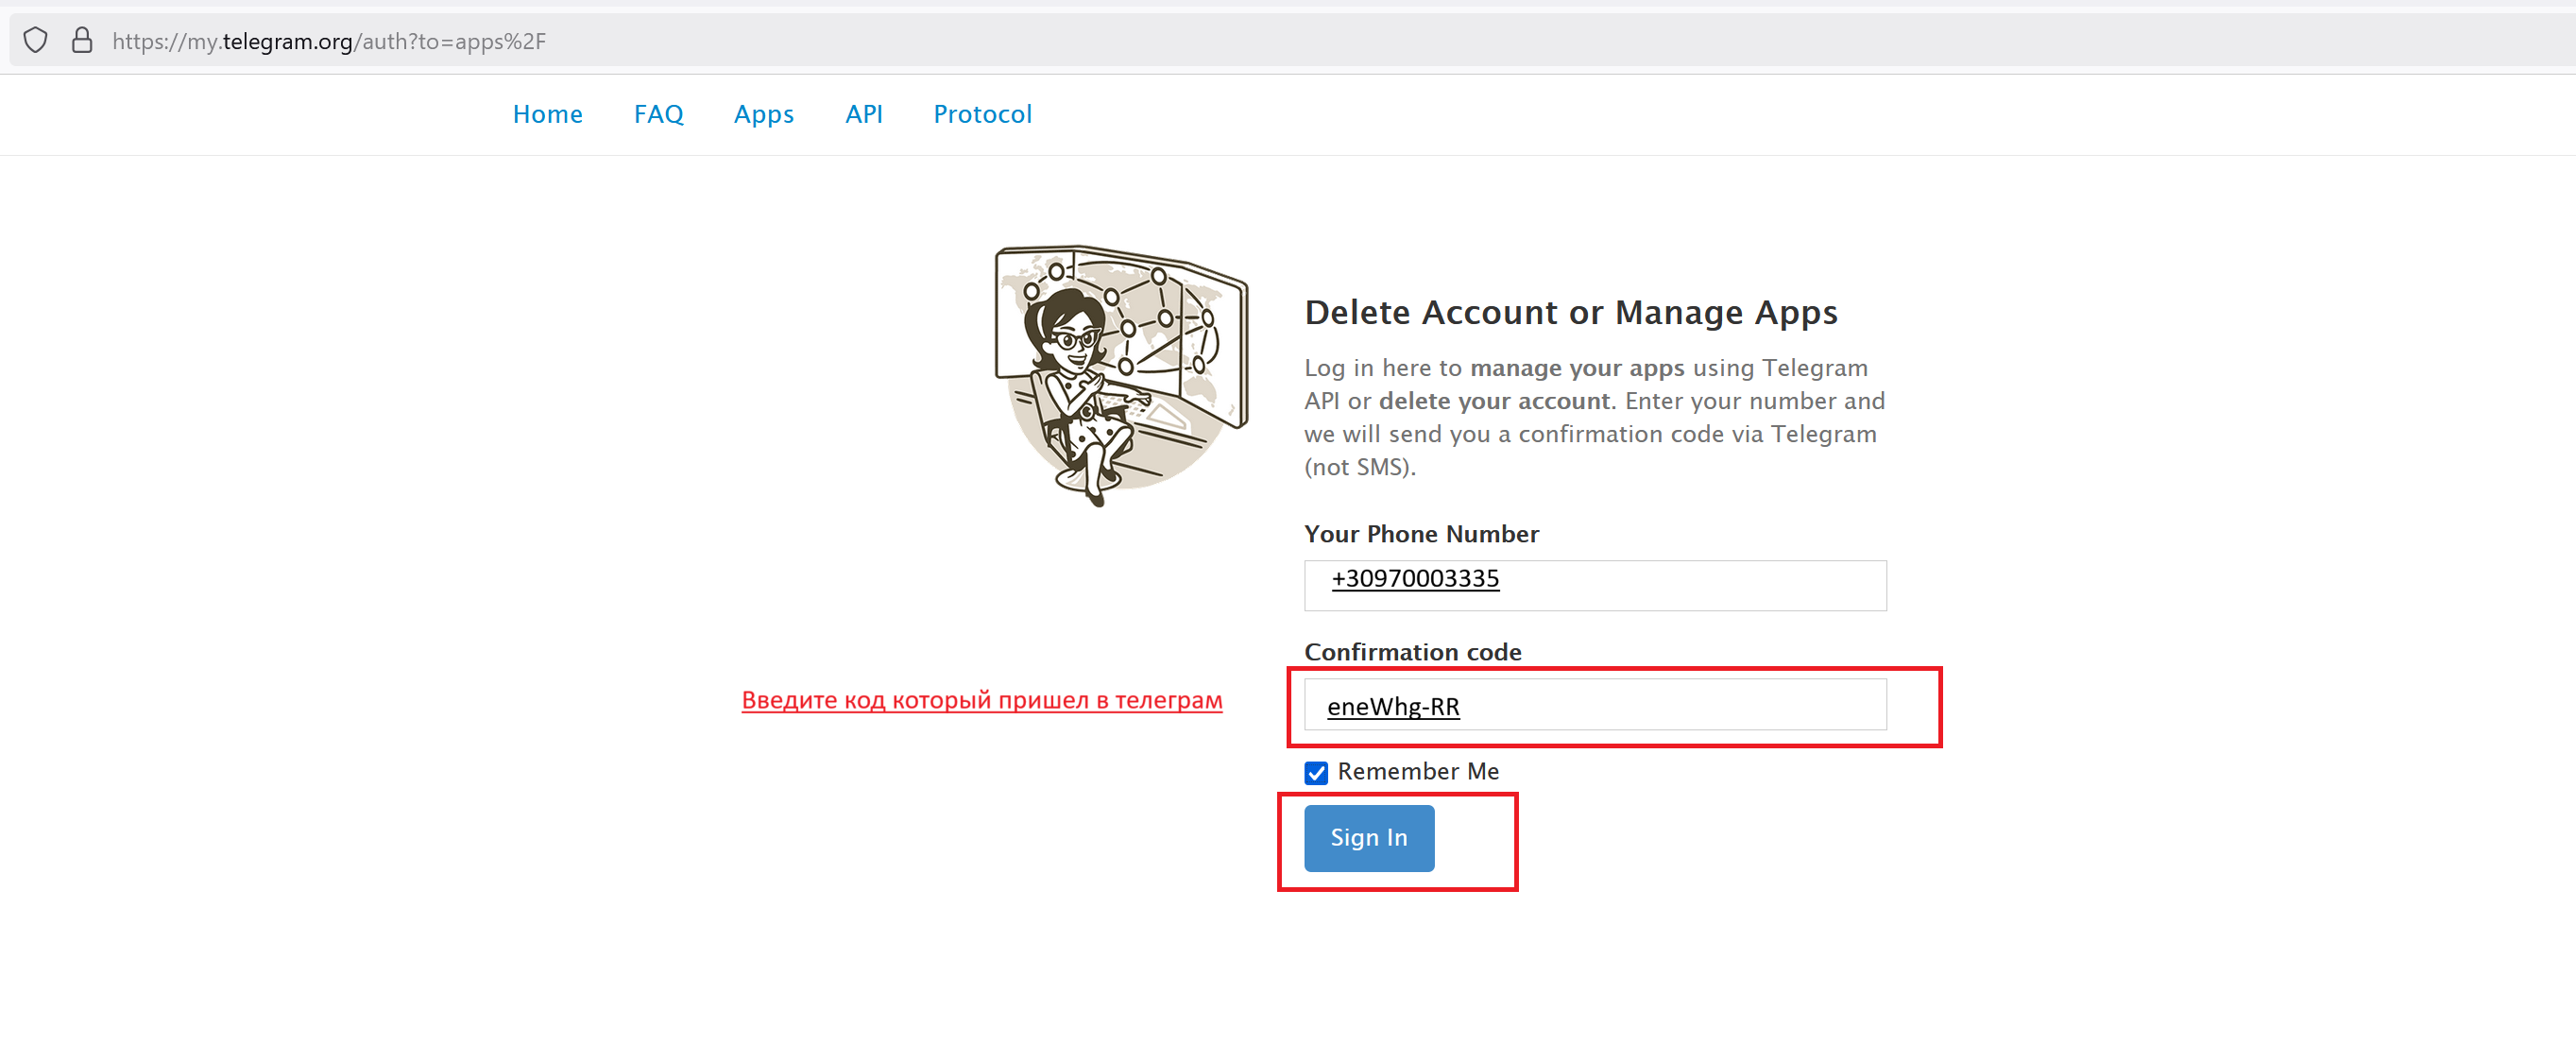Open the Protocol navigation link
This screenshot has width=2576, height=1062.
pyautogui.click(x=981, y=114)
